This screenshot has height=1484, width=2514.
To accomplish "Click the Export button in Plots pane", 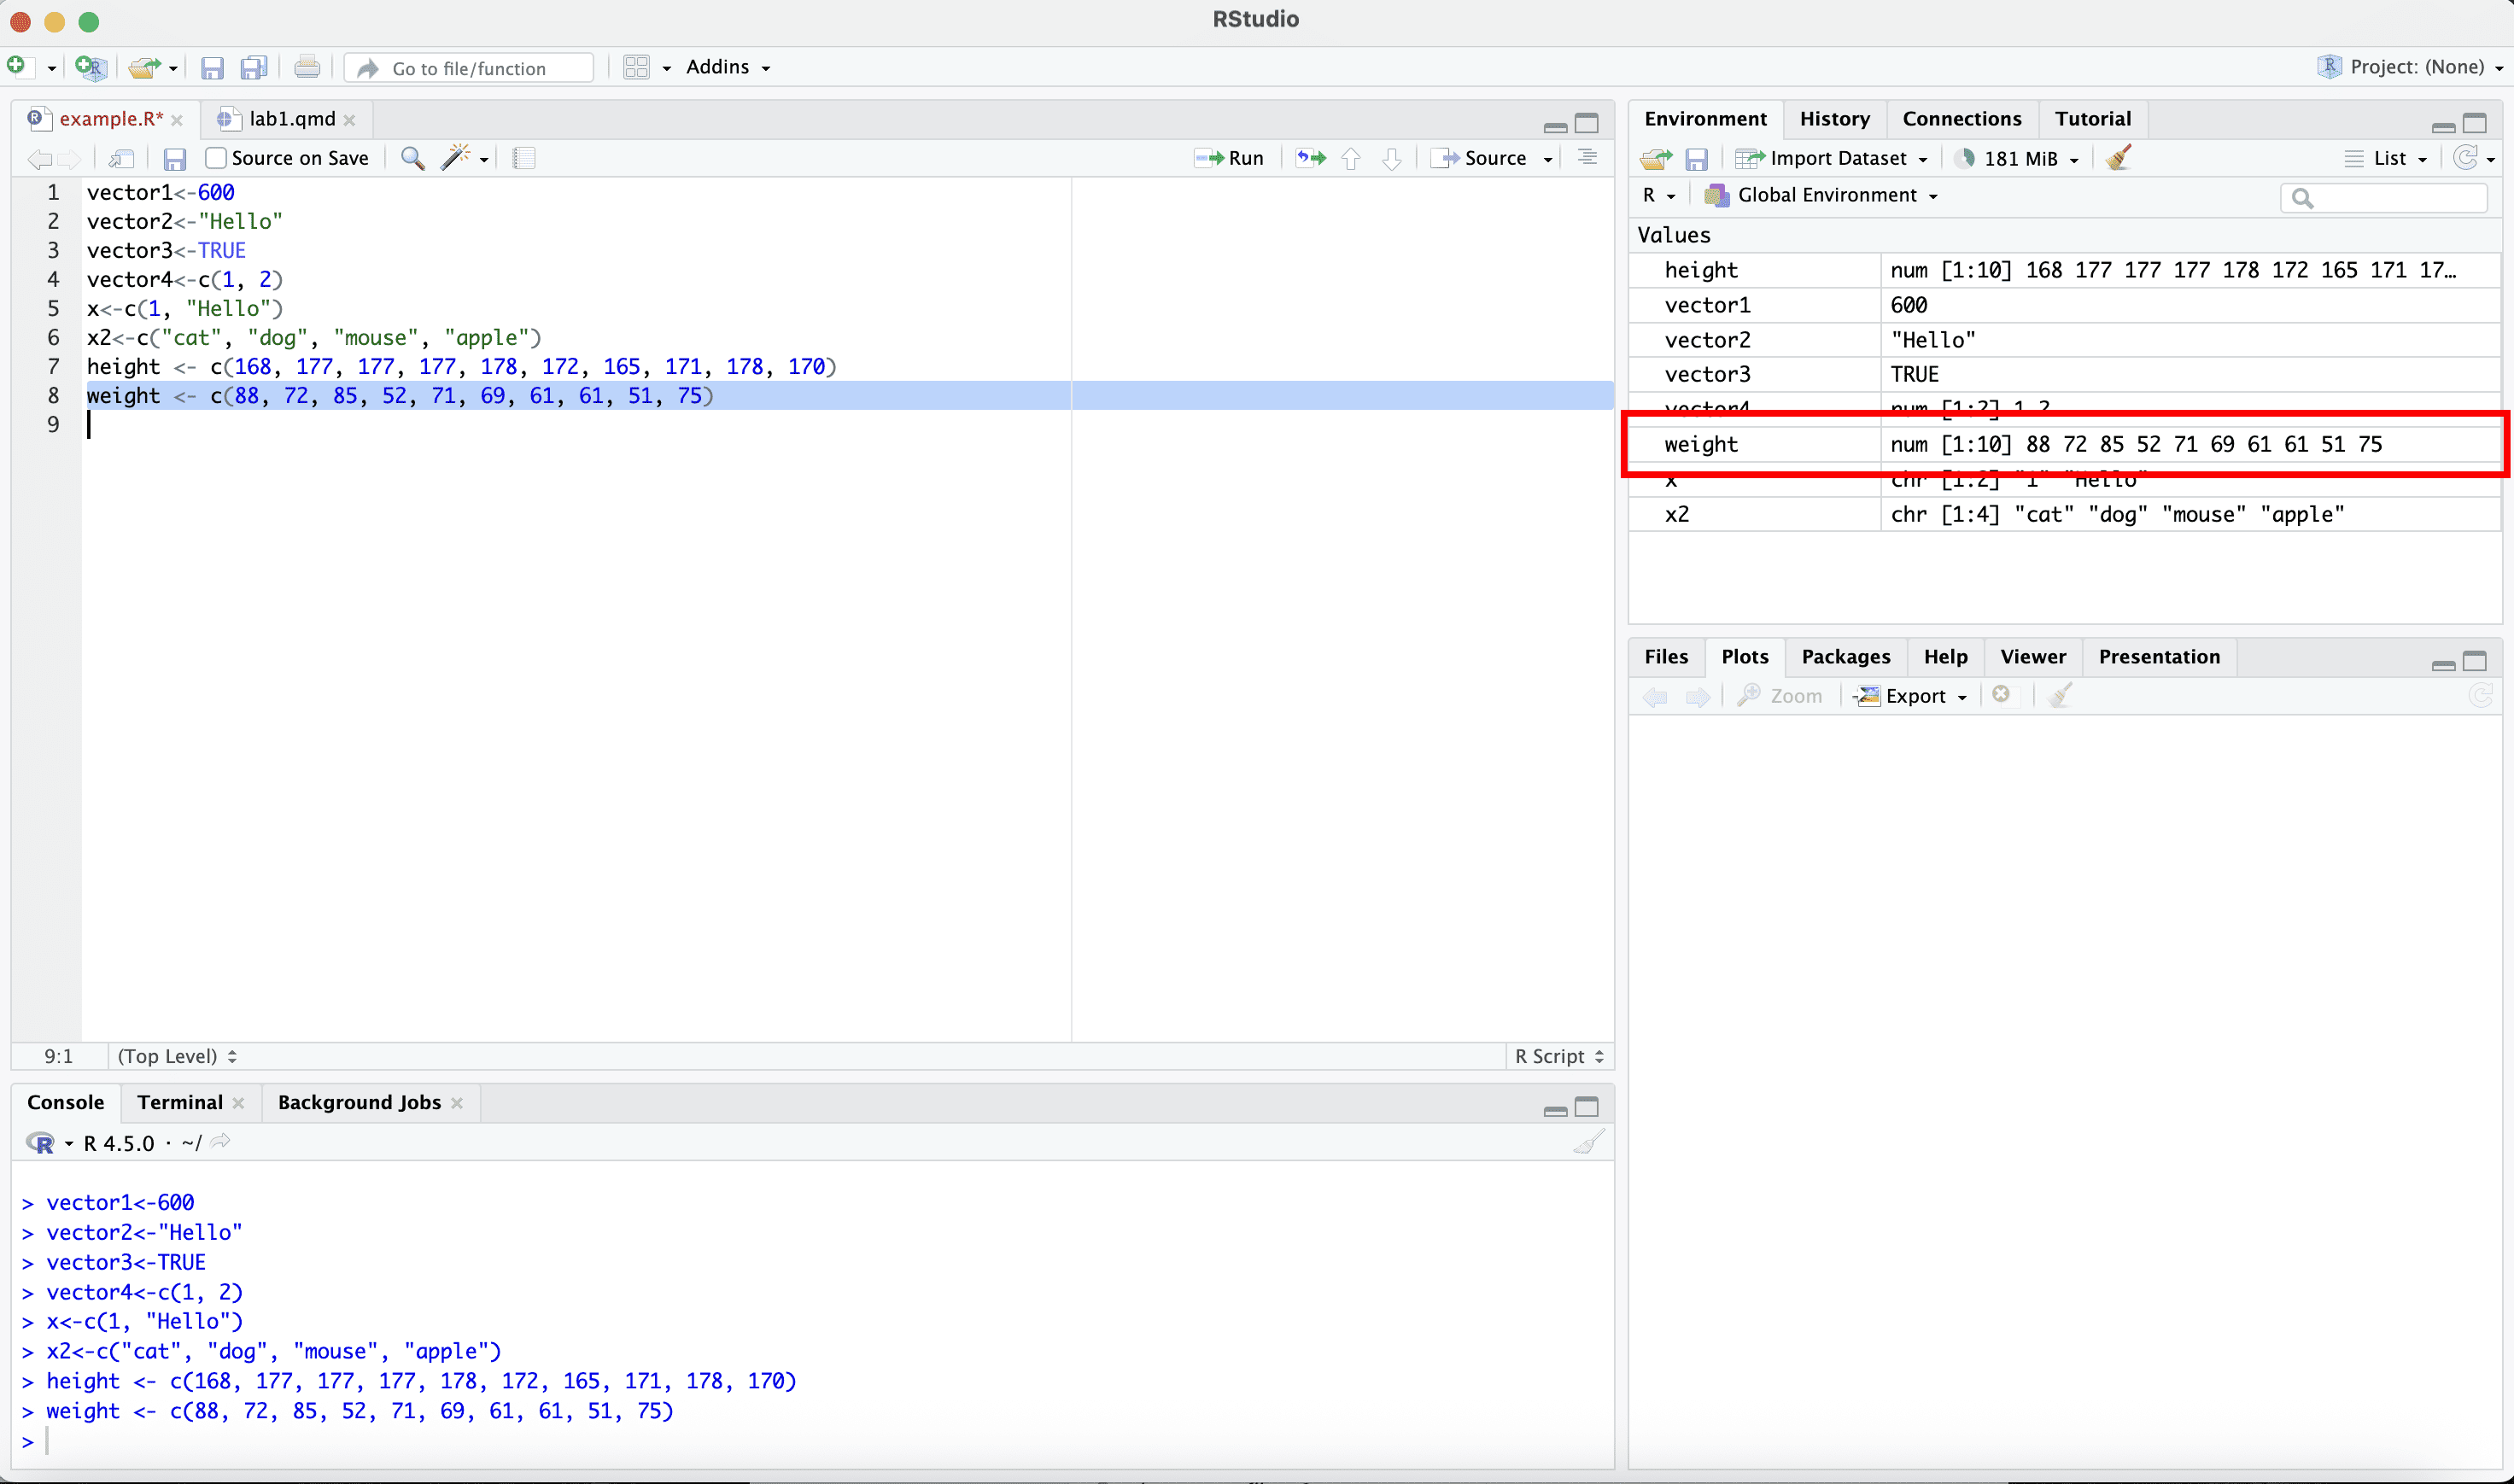I will click(x=1912, y=696).
